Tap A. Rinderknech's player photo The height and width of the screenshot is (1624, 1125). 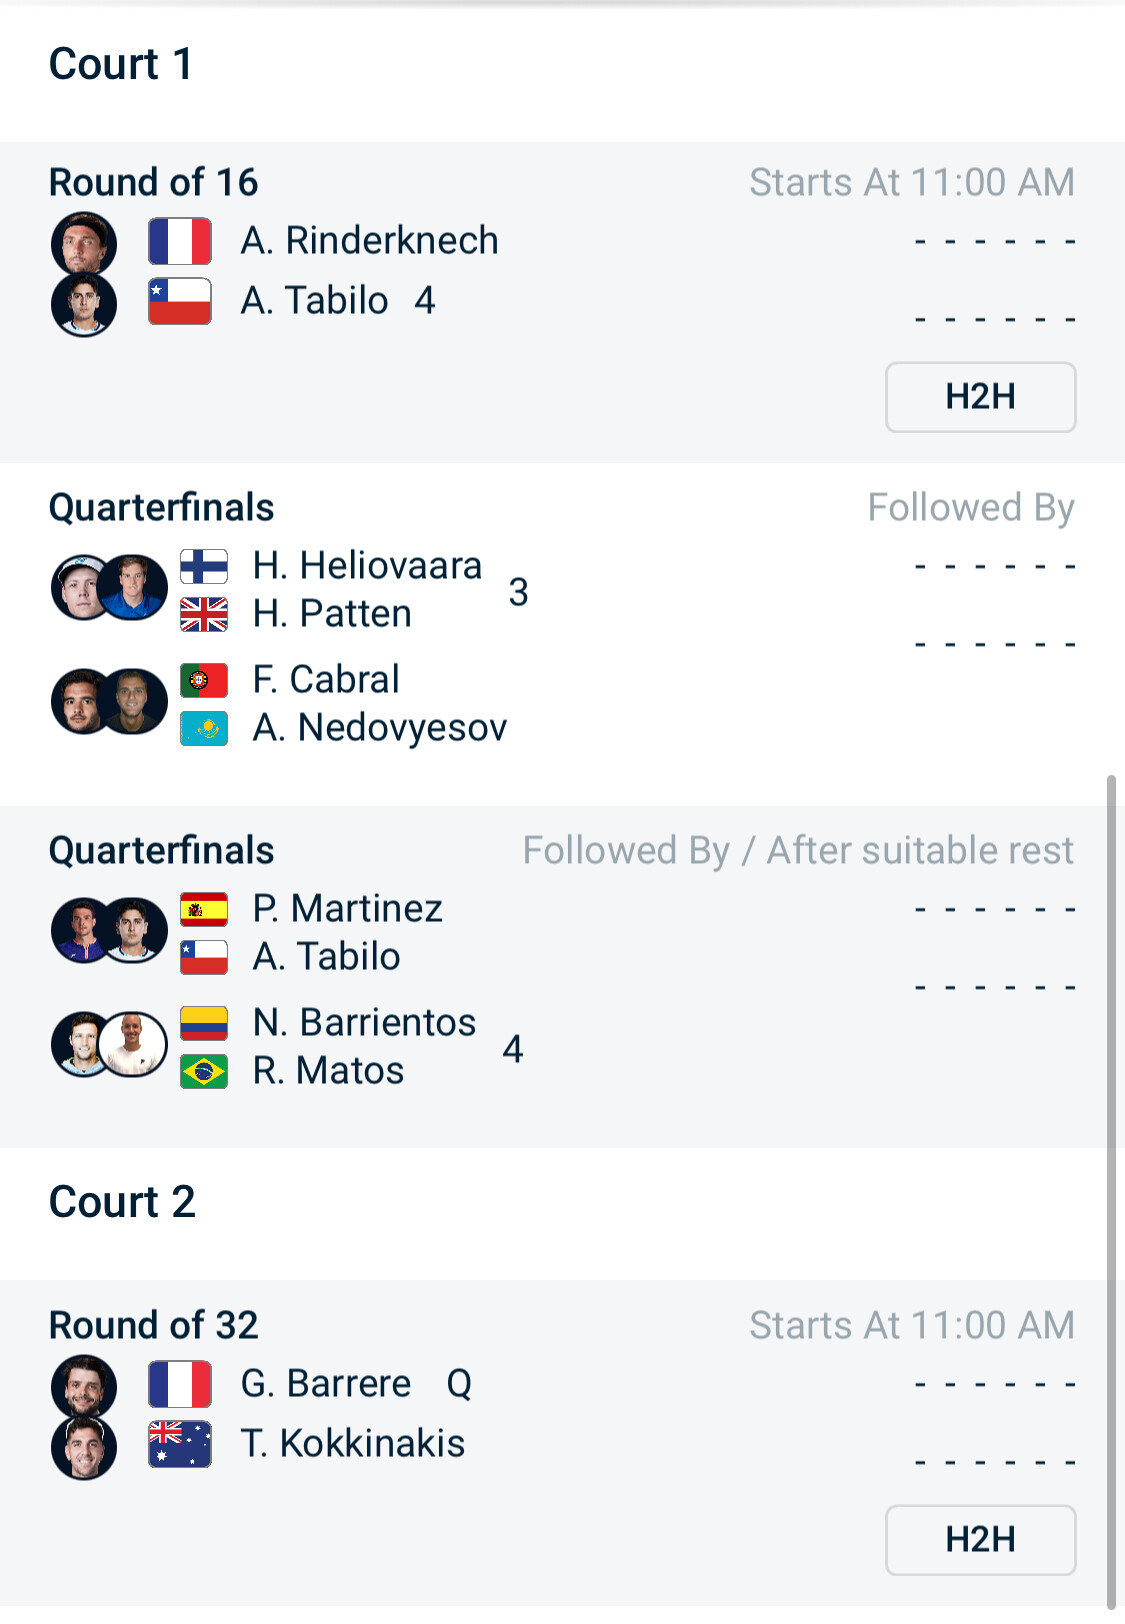click(x=84, y=243)
